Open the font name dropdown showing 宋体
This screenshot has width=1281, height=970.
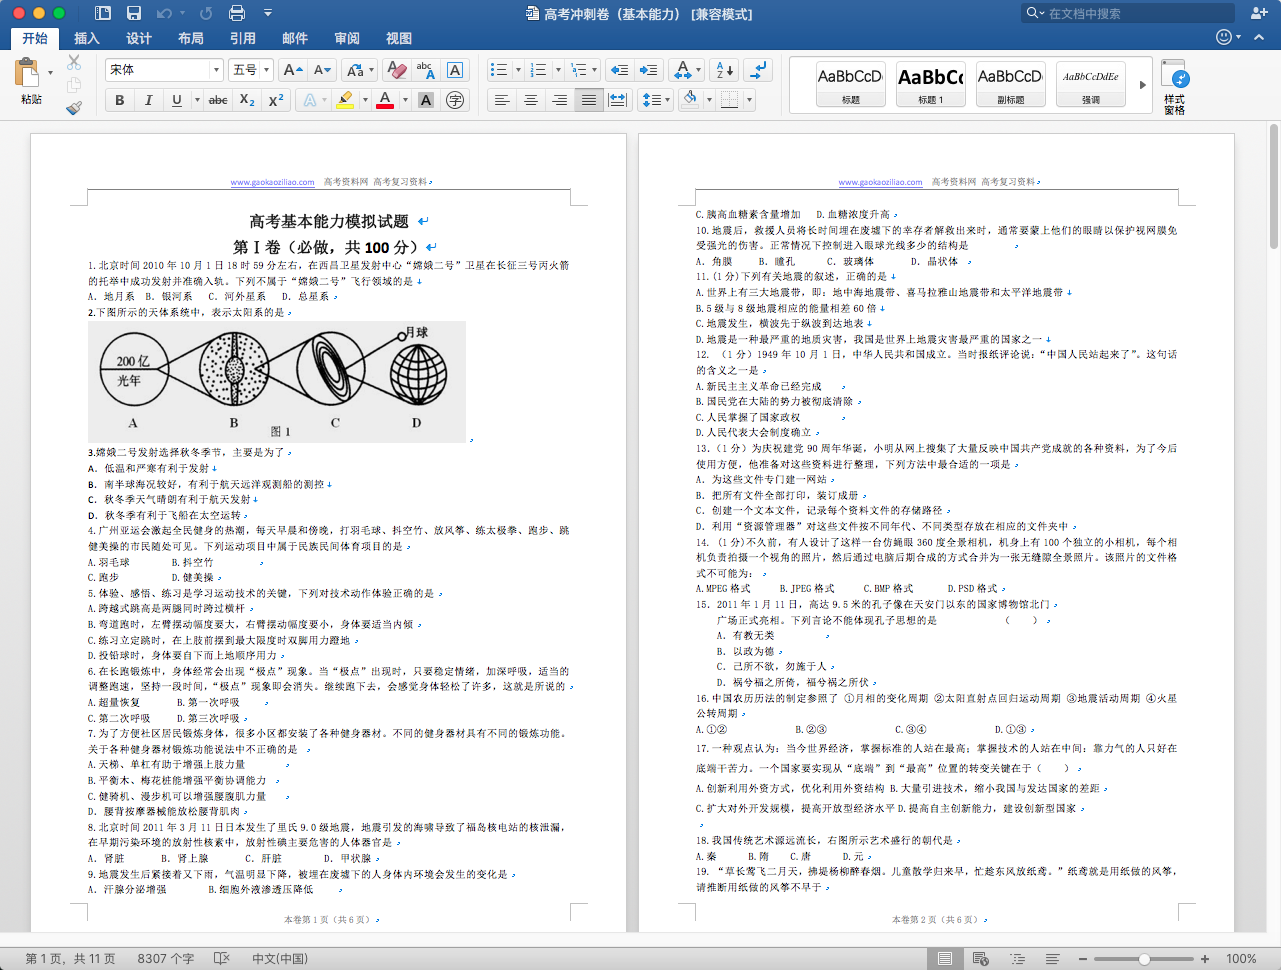pos(164,70)
